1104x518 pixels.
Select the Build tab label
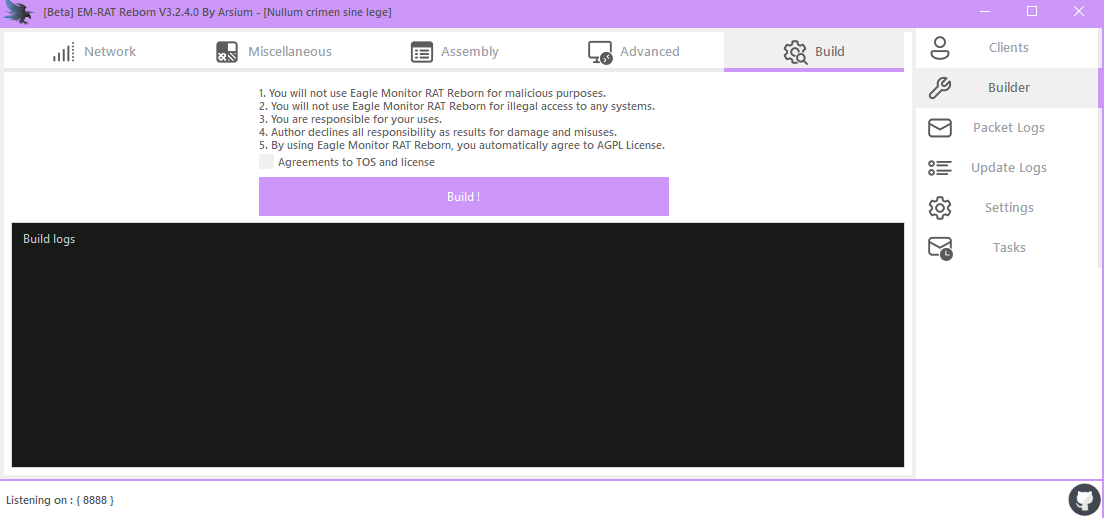pyautogui.click(x=829, y=52)
